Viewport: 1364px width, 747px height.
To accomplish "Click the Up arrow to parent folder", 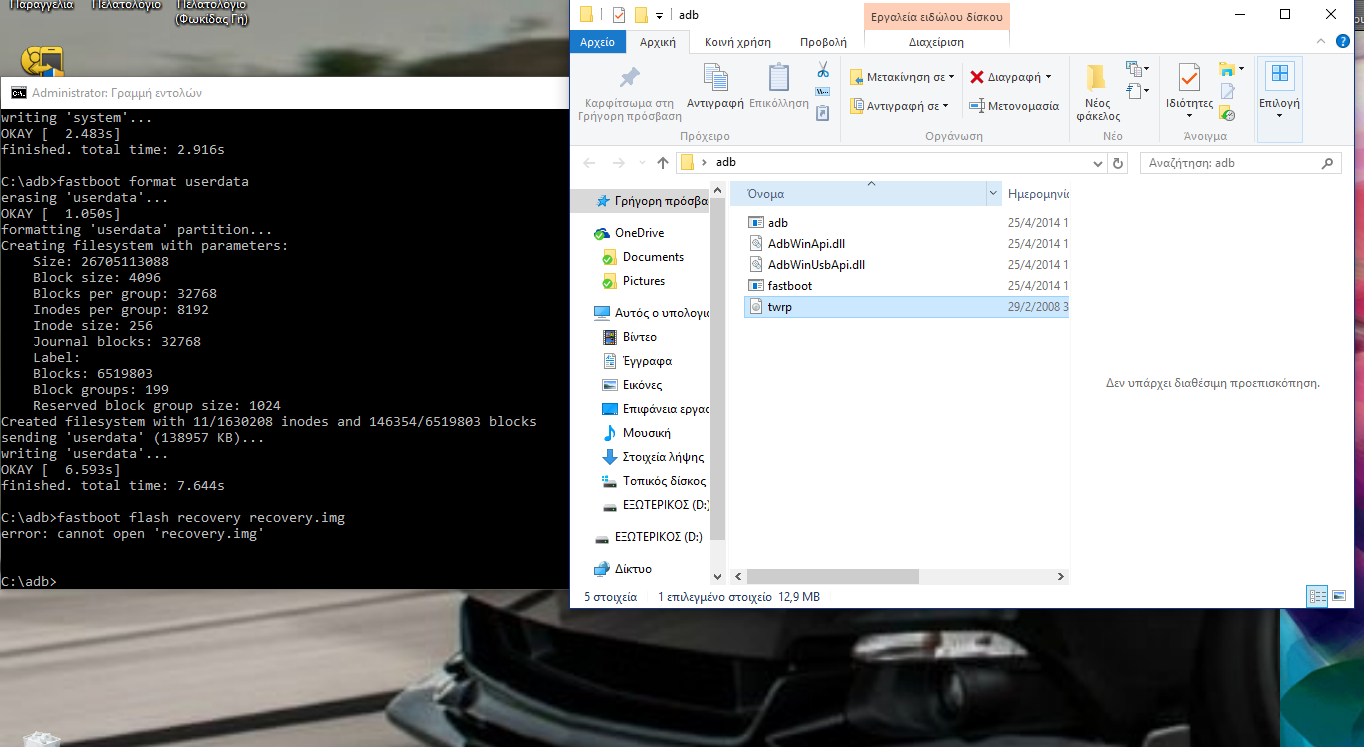I will coord(662,163).
